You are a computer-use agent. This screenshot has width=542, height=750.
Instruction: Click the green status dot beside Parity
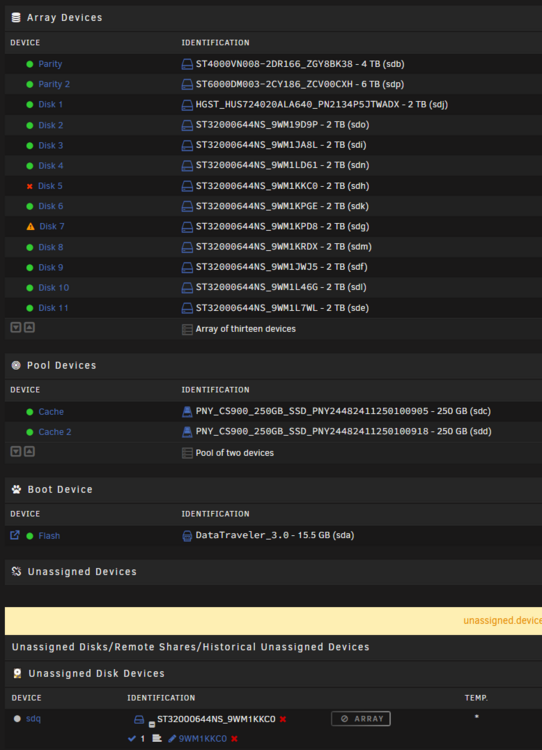pos(30,64)
